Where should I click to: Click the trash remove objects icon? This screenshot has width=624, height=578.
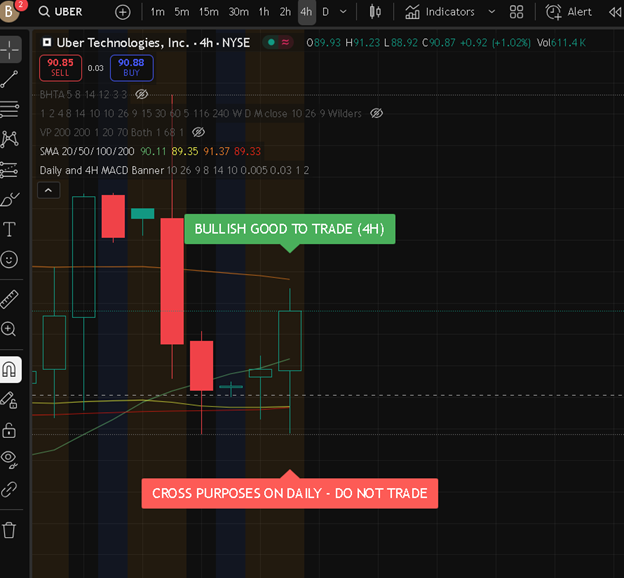[x=9, y=530]
